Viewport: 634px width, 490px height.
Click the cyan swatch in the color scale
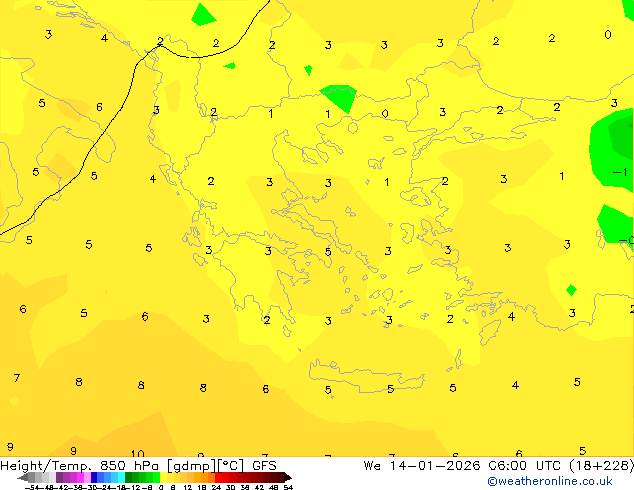tap(121, 477)
